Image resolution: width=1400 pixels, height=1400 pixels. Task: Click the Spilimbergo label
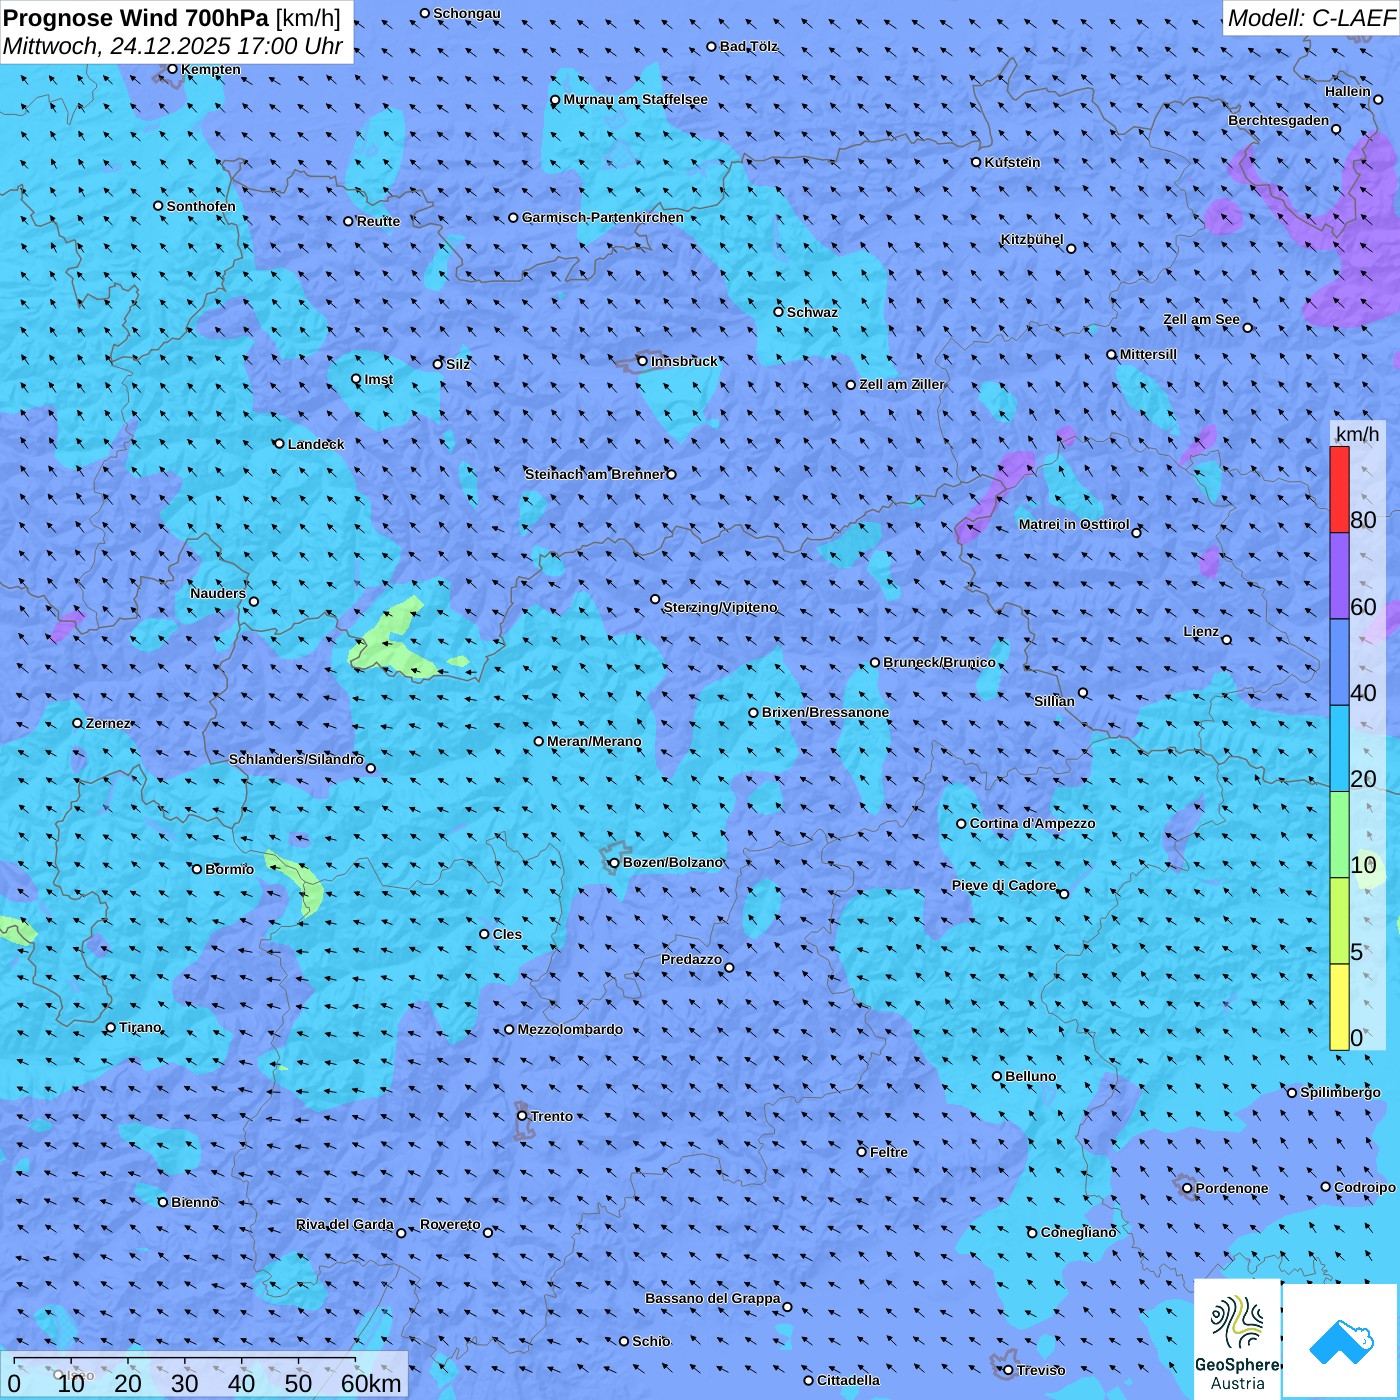1340,1092
